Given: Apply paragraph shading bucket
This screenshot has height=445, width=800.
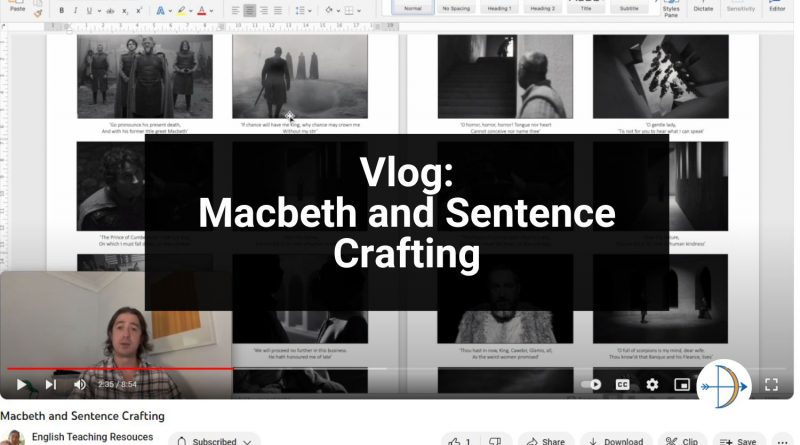Looking at the screenshot, I should (329, 10).
